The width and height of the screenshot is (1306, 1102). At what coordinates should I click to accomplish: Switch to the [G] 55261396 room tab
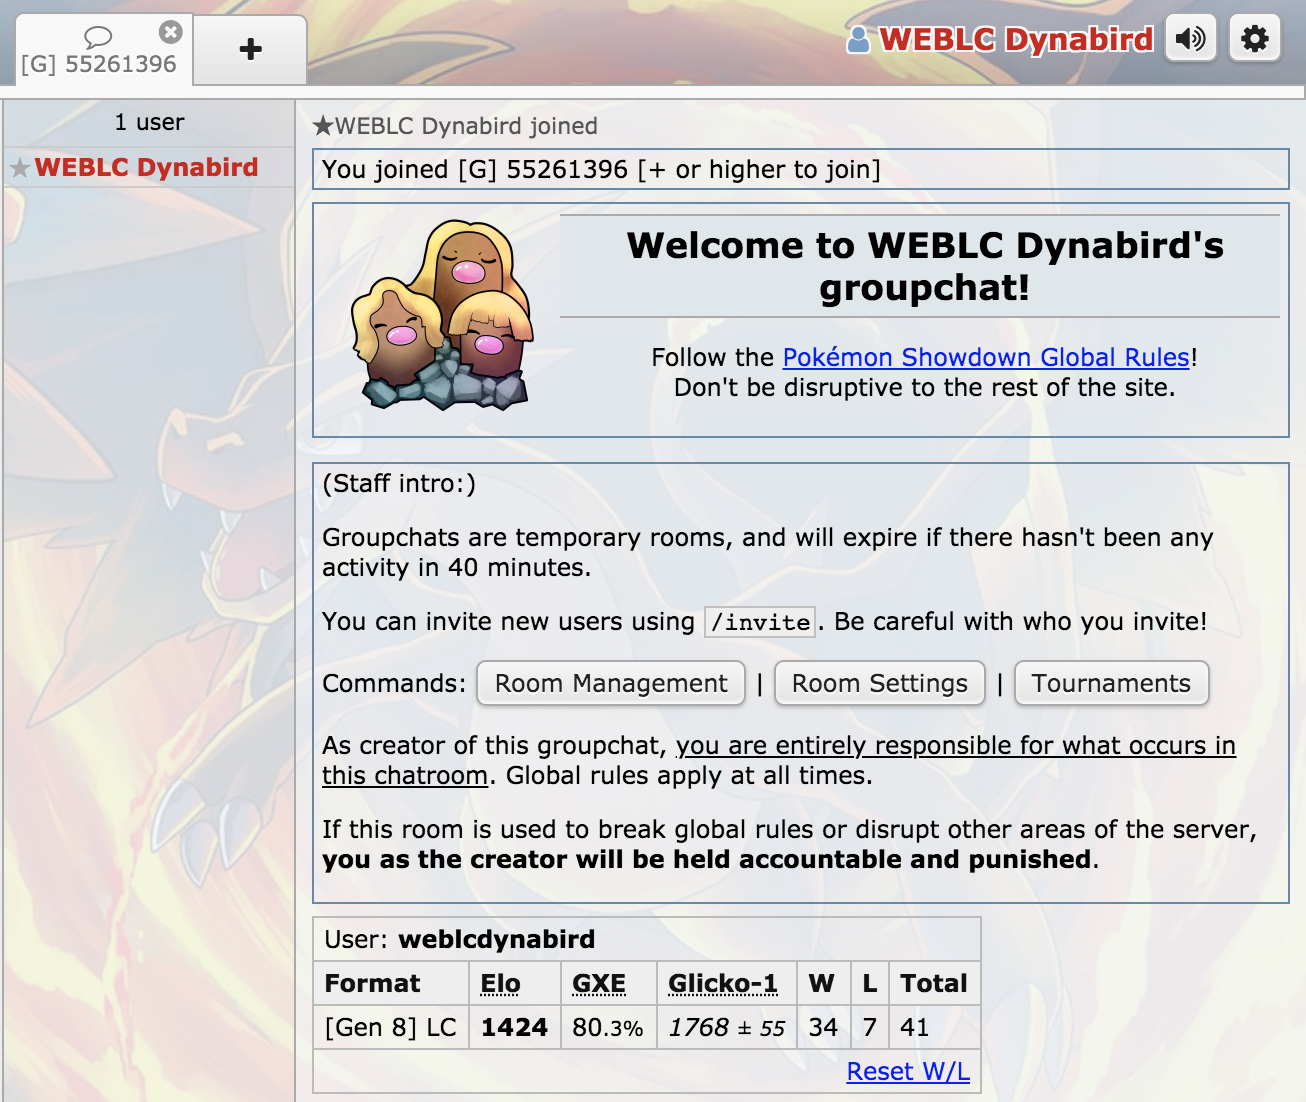tap(98, 50)
